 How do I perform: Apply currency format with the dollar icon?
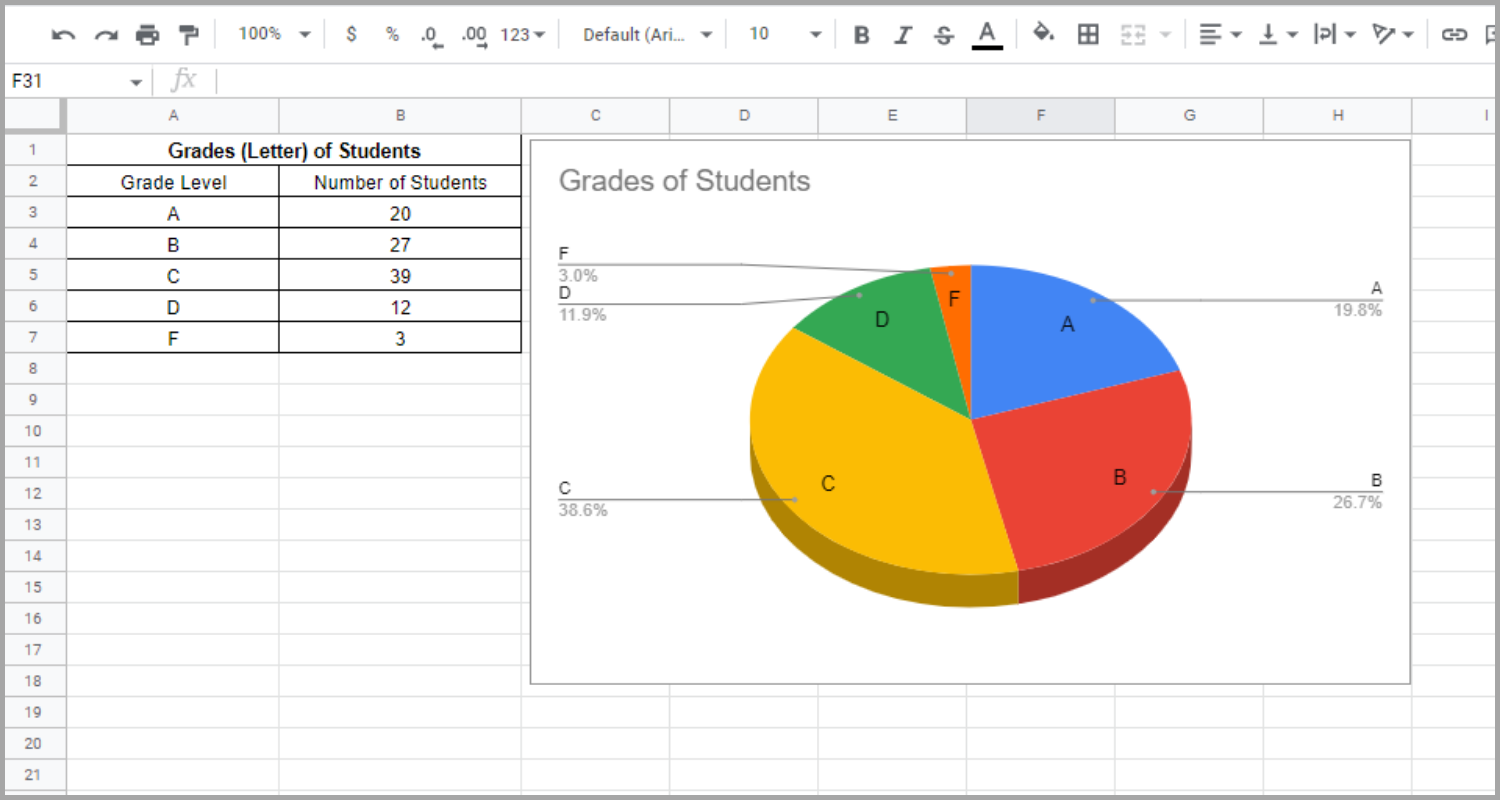click(x=351, y=33)
